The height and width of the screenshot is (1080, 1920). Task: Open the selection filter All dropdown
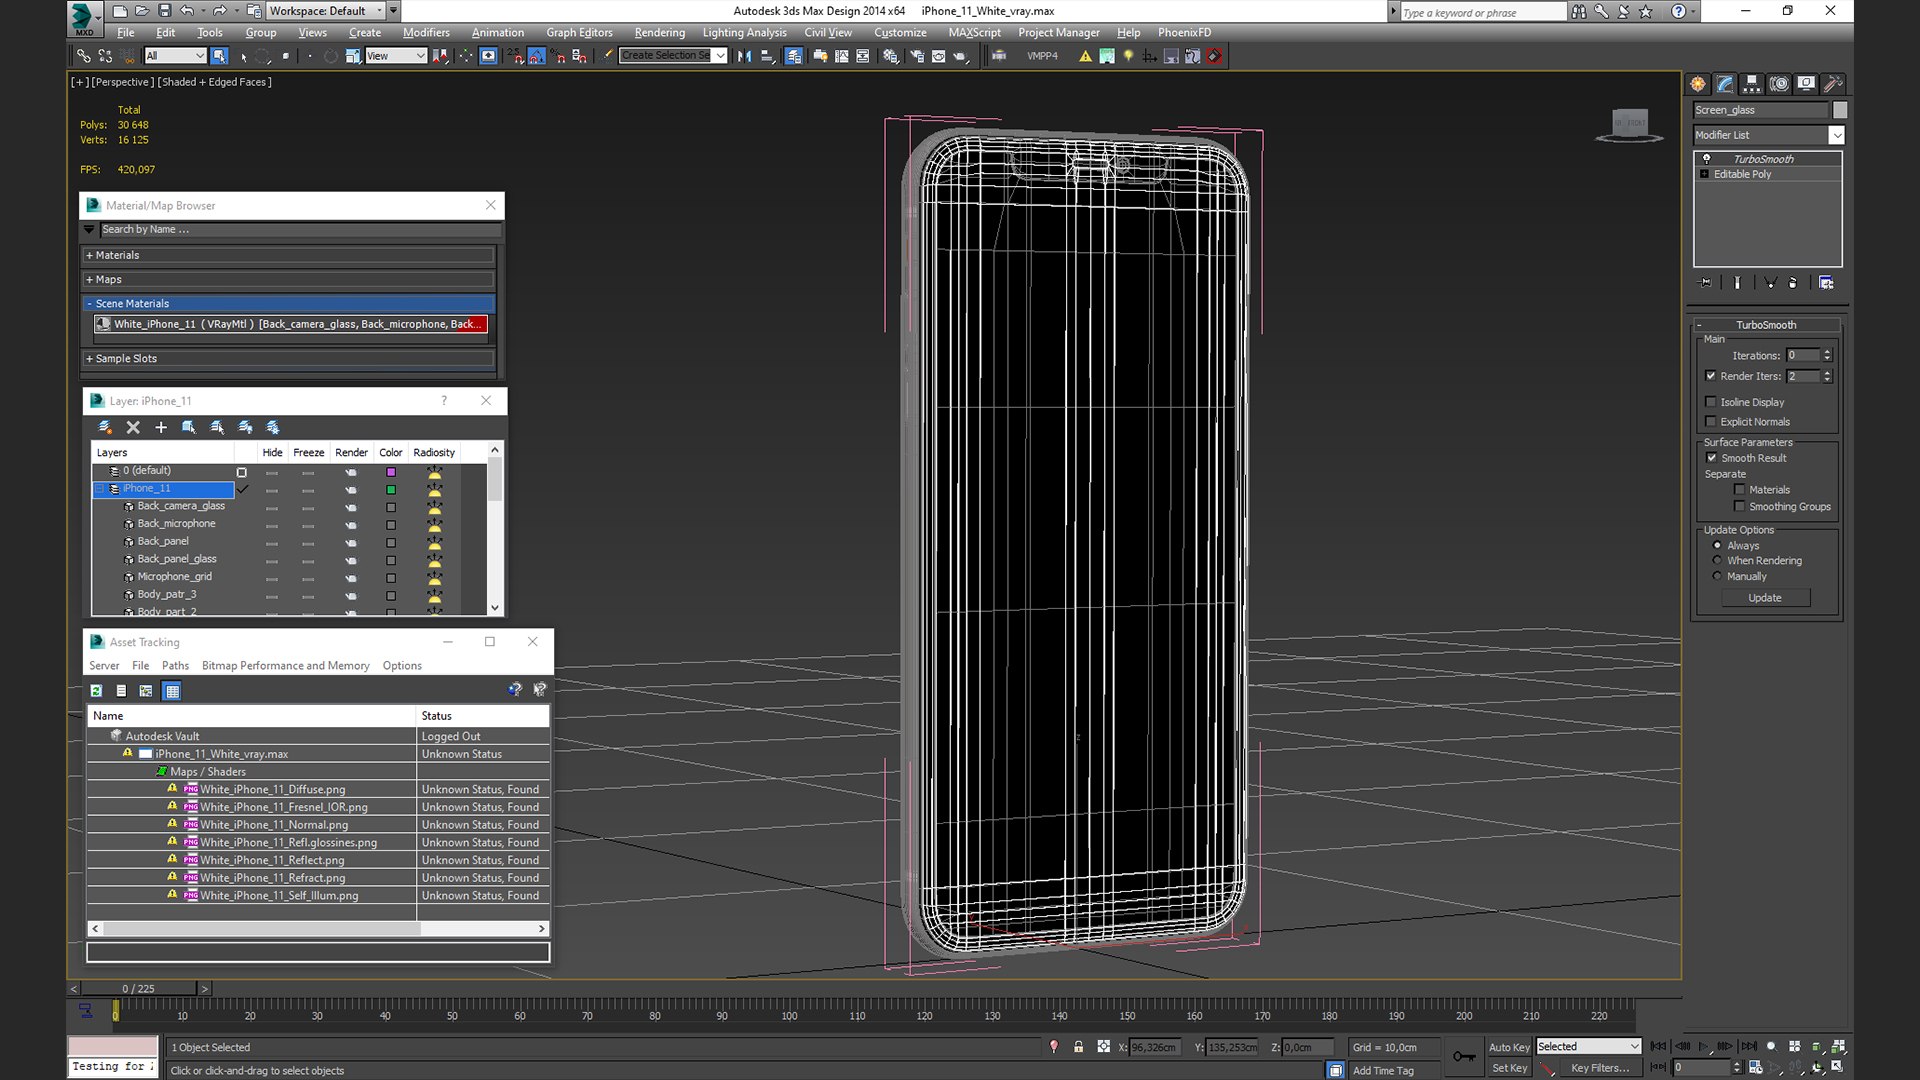click(175, 56)
